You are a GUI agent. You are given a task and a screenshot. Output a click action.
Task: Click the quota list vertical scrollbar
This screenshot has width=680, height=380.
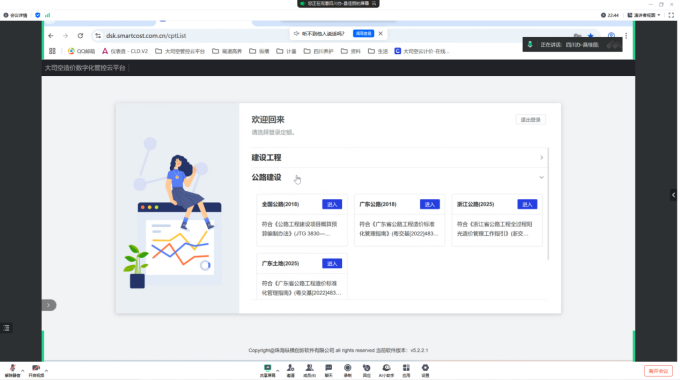[x=548, y=204]
